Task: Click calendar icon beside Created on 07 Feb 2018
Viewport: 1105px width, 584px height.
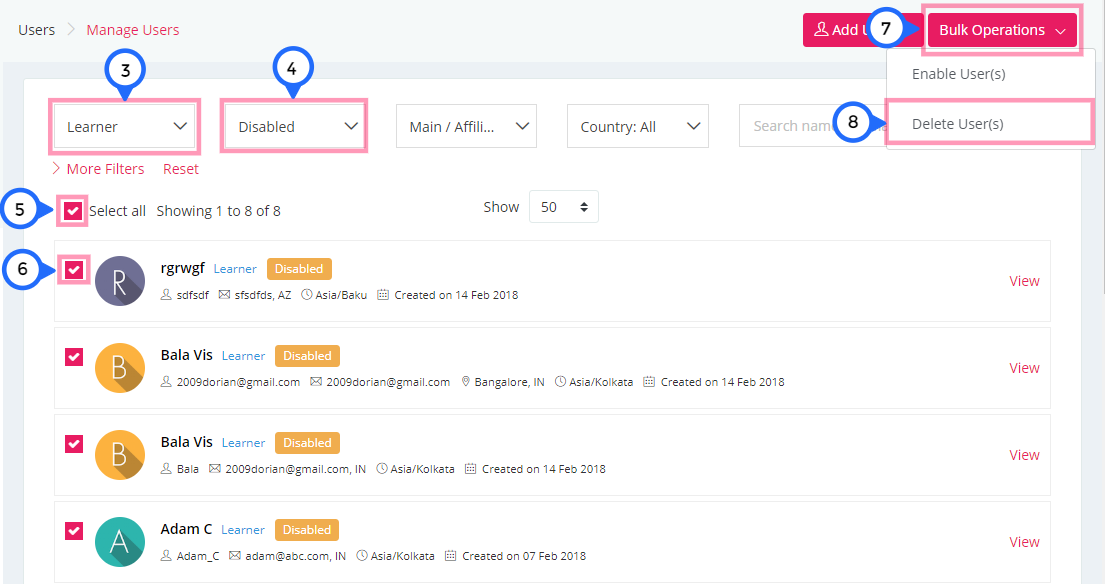Action: [450, 555]
